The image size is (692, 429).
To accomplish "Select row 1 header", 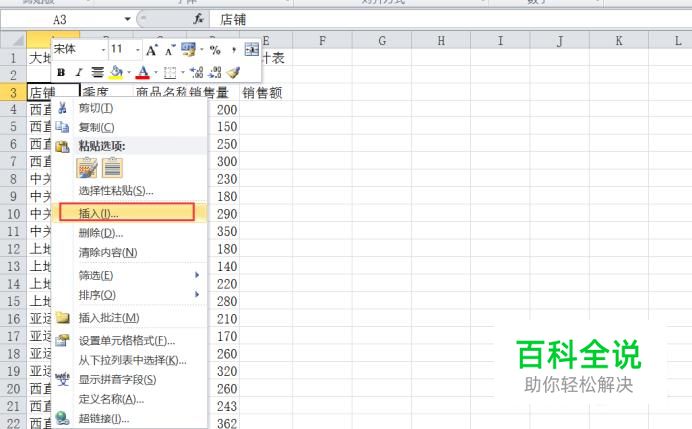I will (x=13, y=58).
